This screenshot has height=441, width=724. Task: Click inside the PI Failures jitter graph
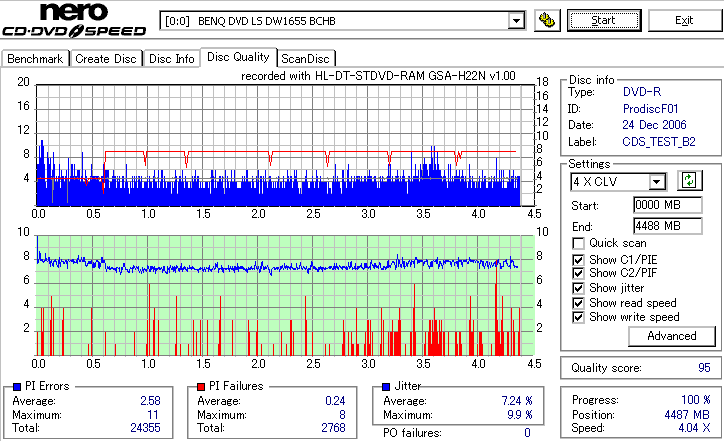tap(285, 296)
